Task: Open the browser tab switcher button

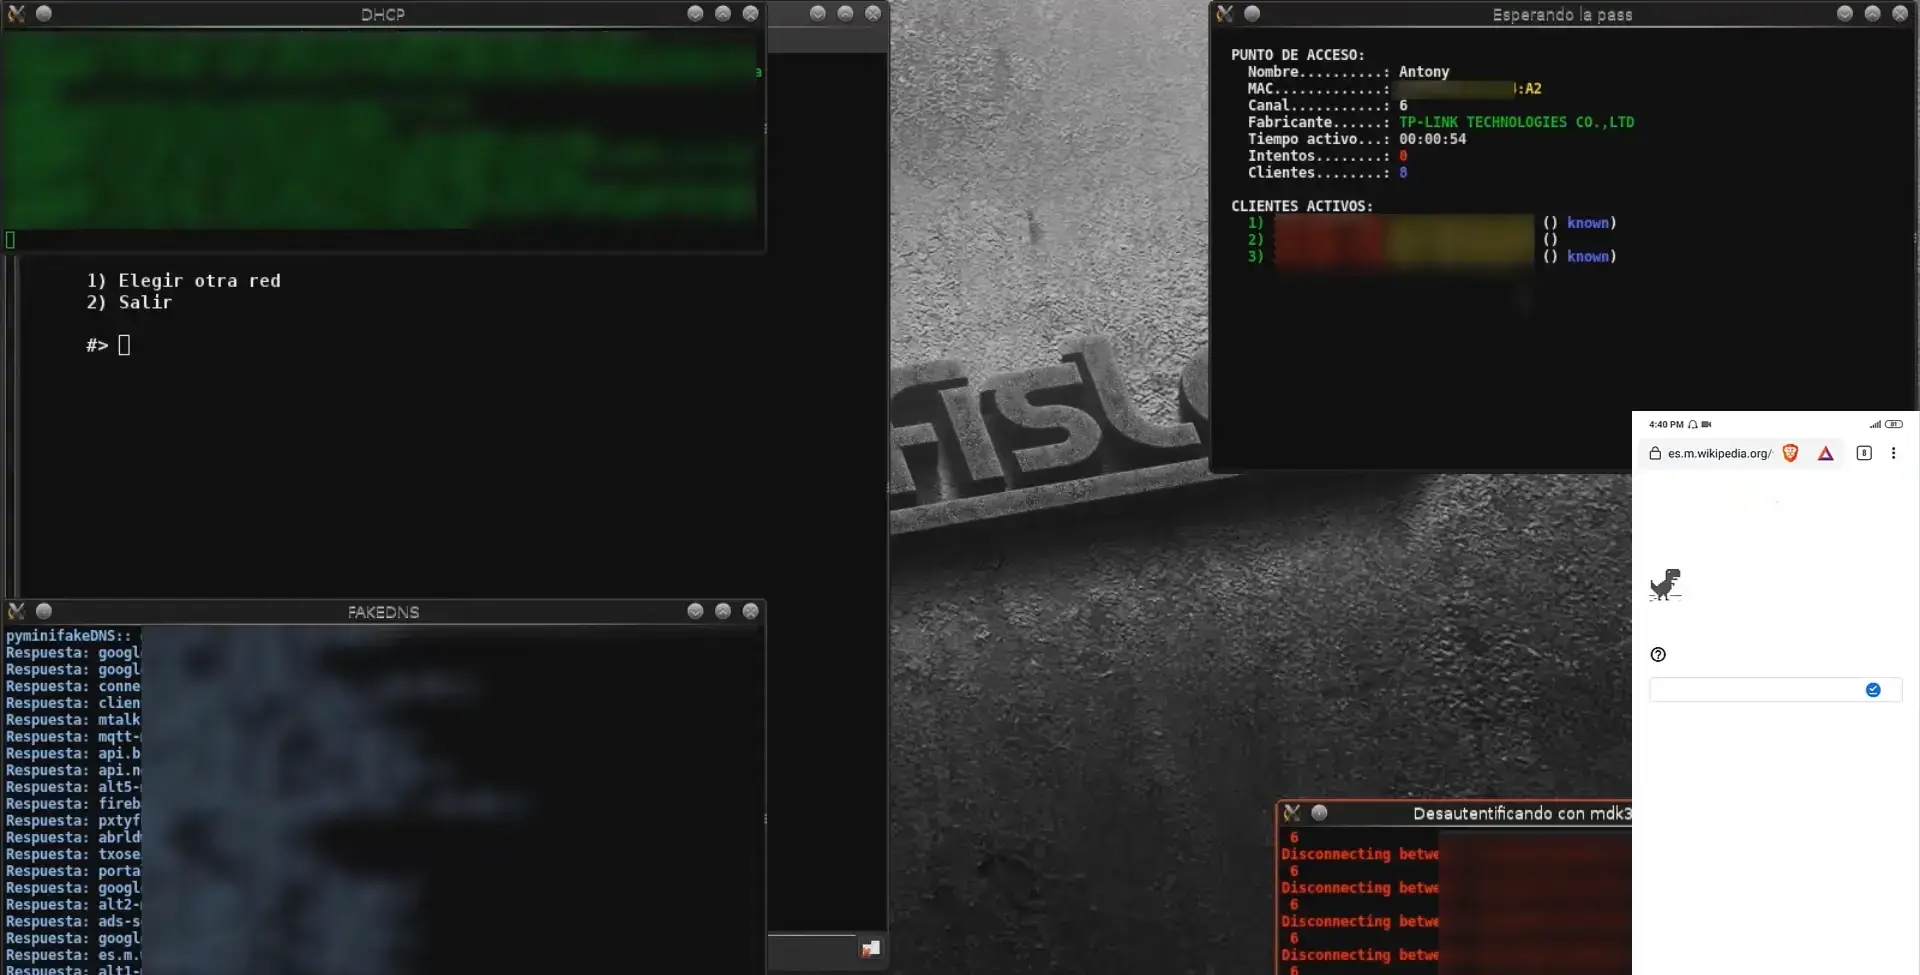Action: click(x=1864, y=453)
